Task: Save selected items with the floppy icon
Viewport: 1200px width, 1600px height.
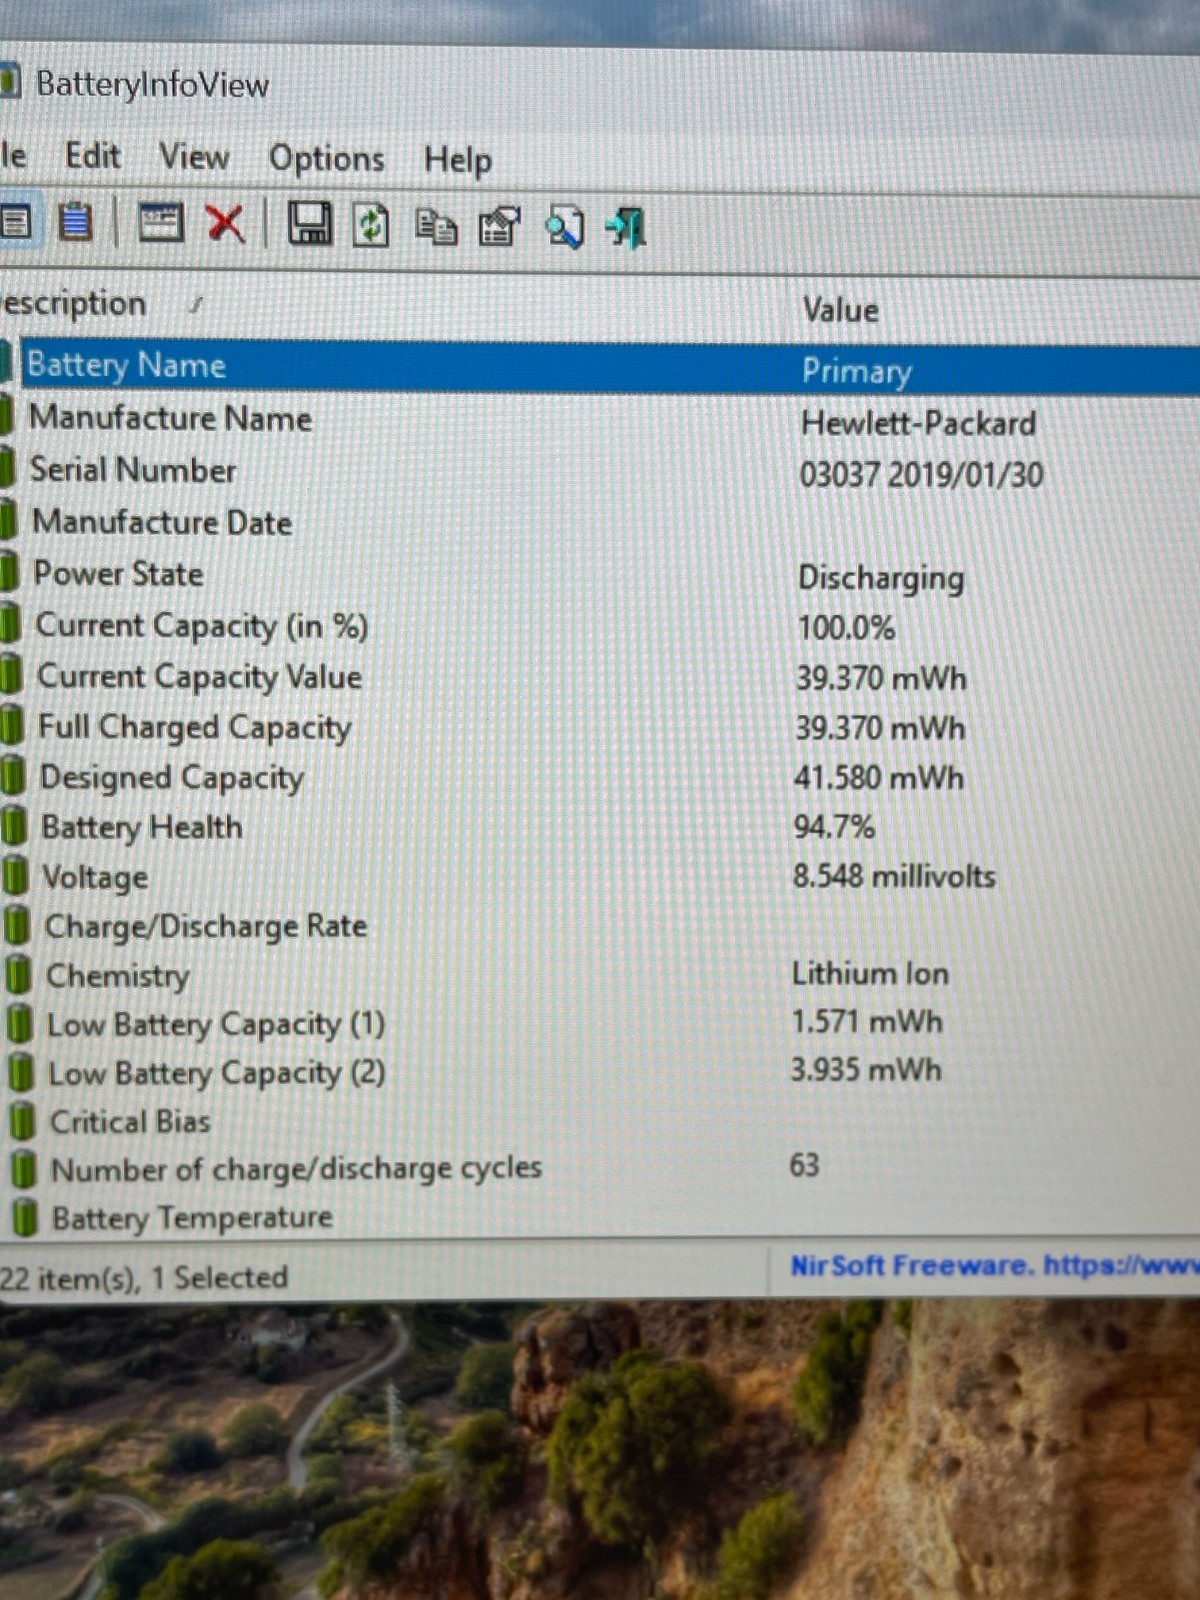Action: [310, 224]
